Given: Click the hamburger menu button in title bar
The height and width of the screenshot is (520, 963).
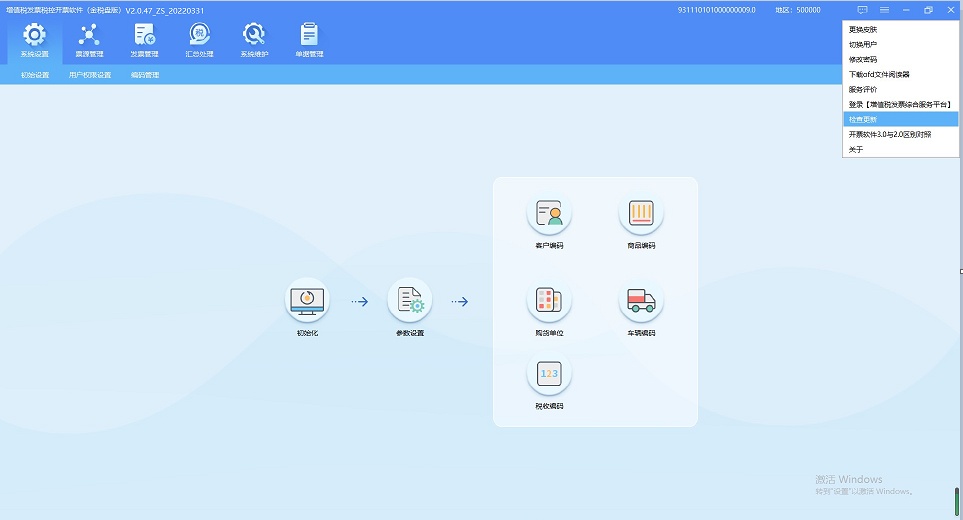Looking at the screenshot, I should pyautogui.click(x=884, y=10).
